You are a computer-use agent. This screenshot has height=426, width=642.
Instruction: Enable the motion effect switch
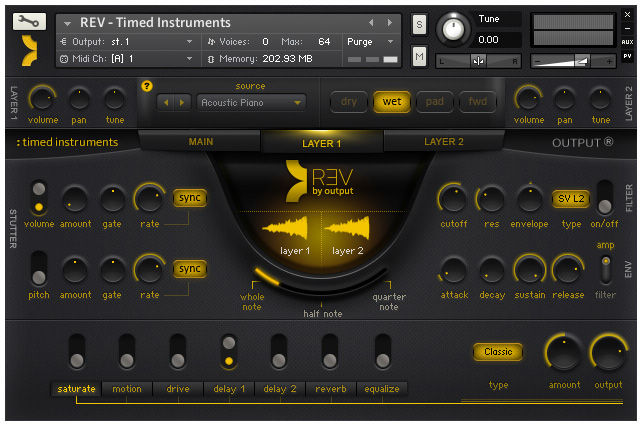[127, 351]
